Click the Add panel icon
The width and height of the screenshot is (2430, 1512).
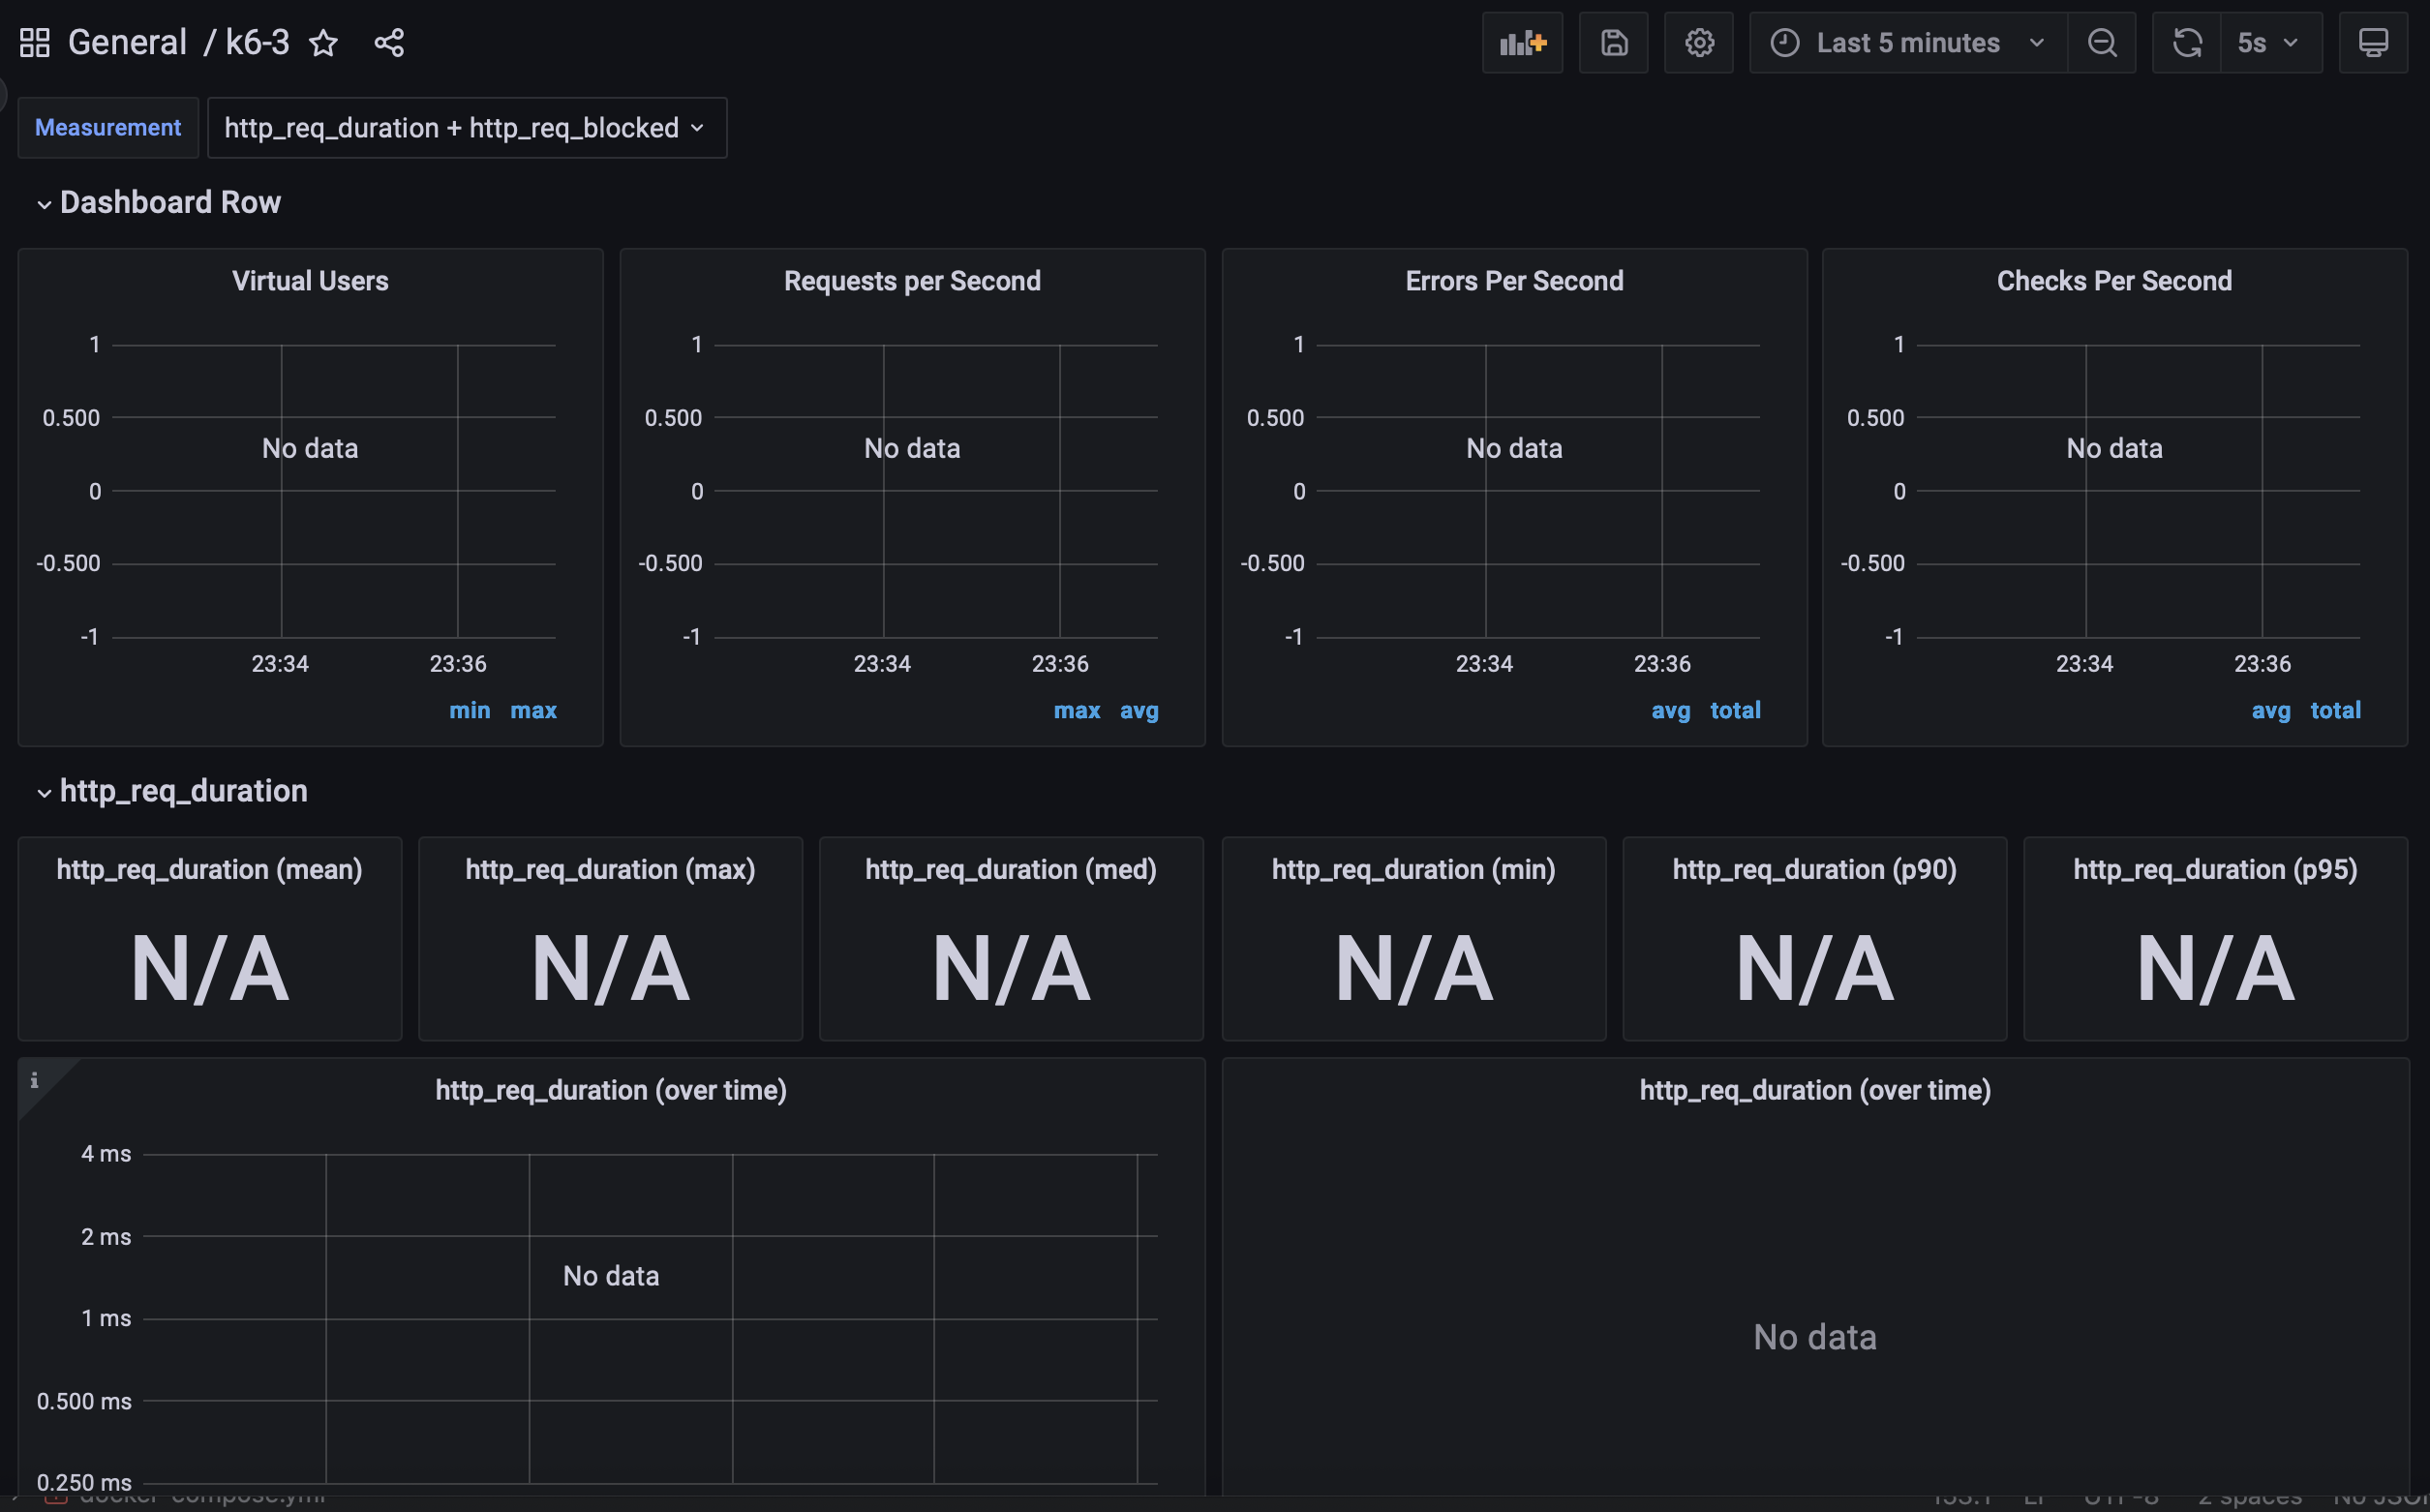click(1522, 43)
